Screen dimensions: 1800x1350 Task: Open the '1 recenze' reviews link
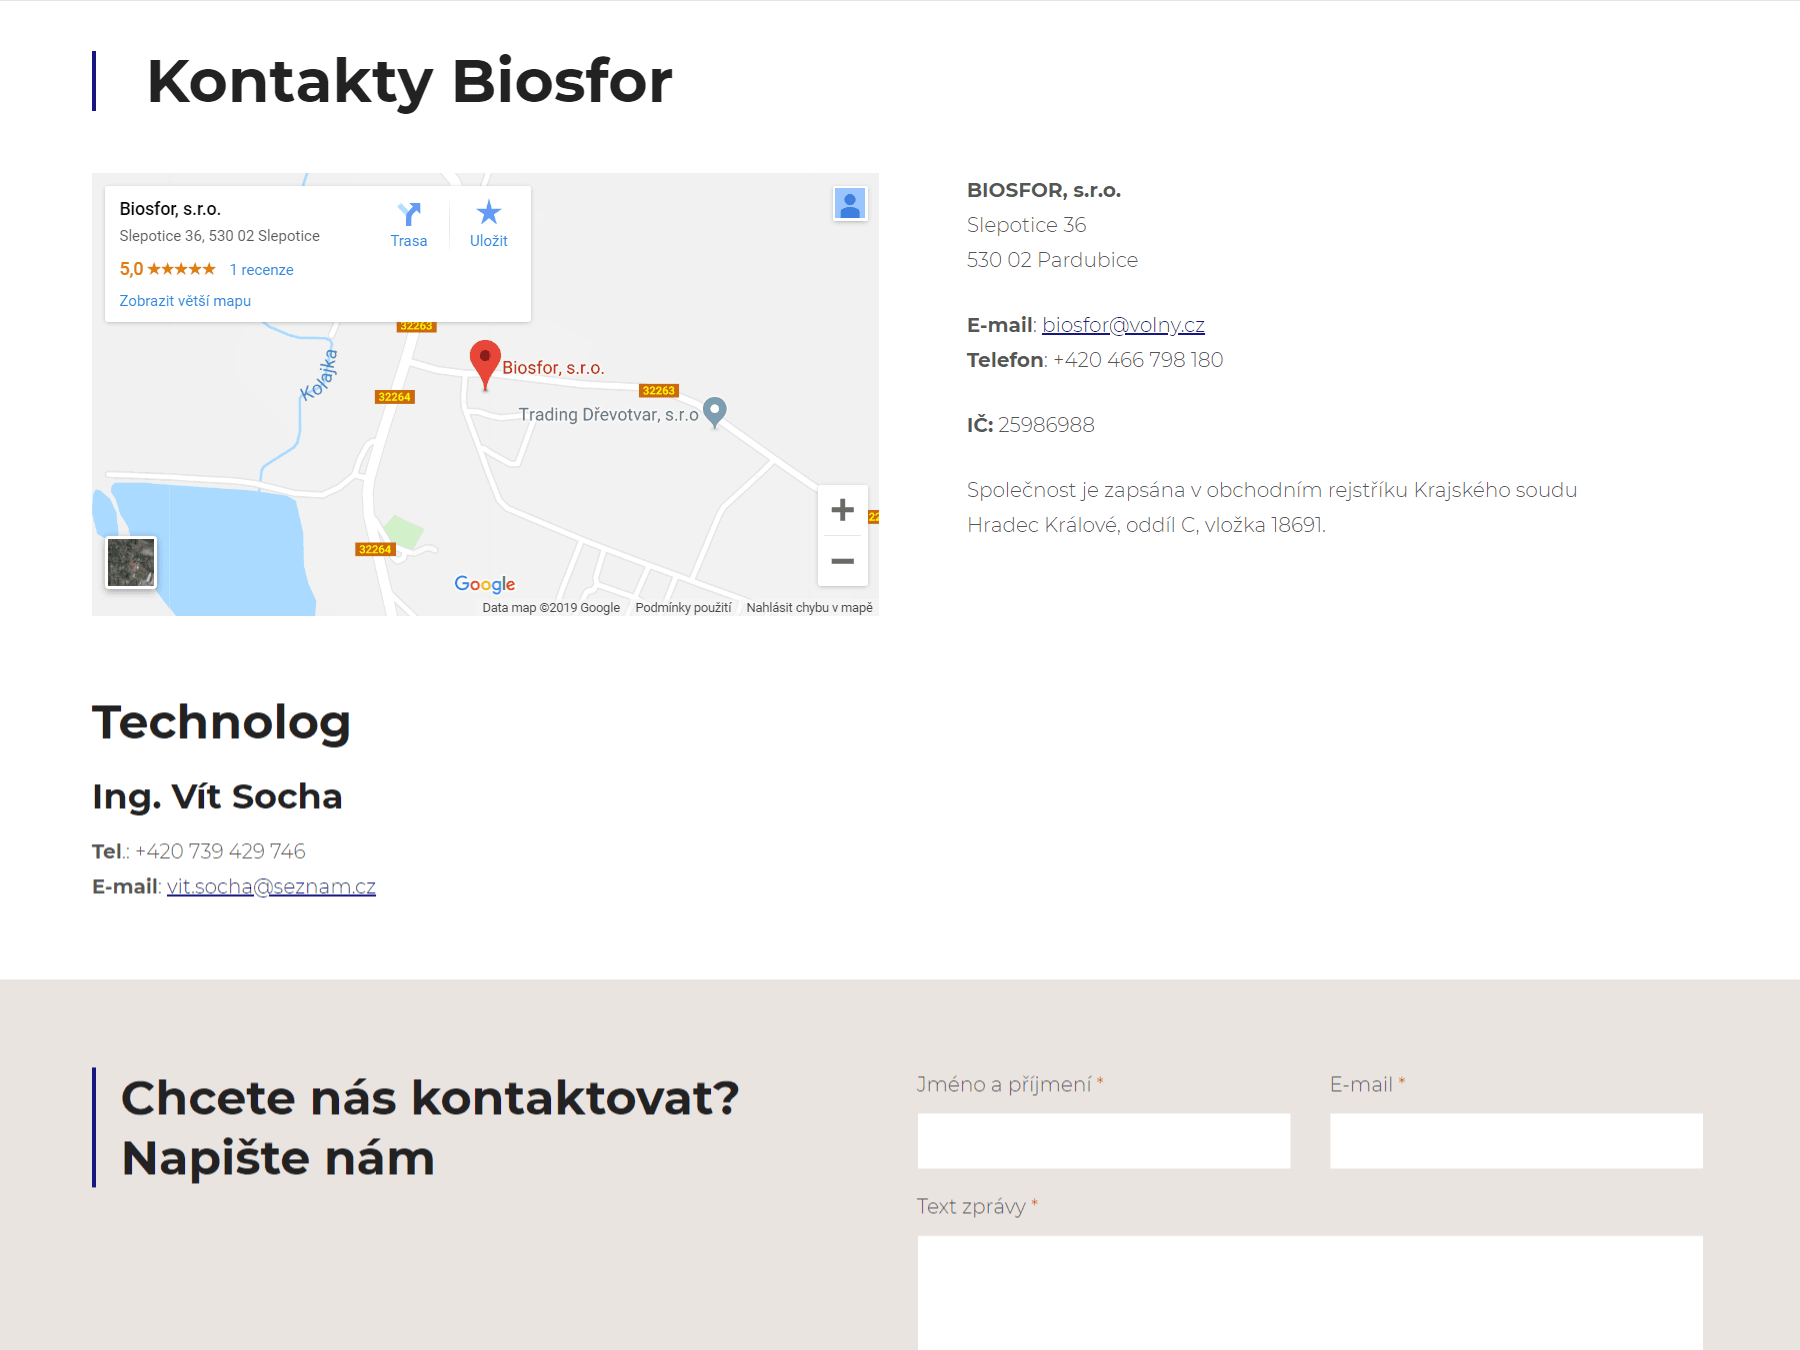click(x=261, y=270)
